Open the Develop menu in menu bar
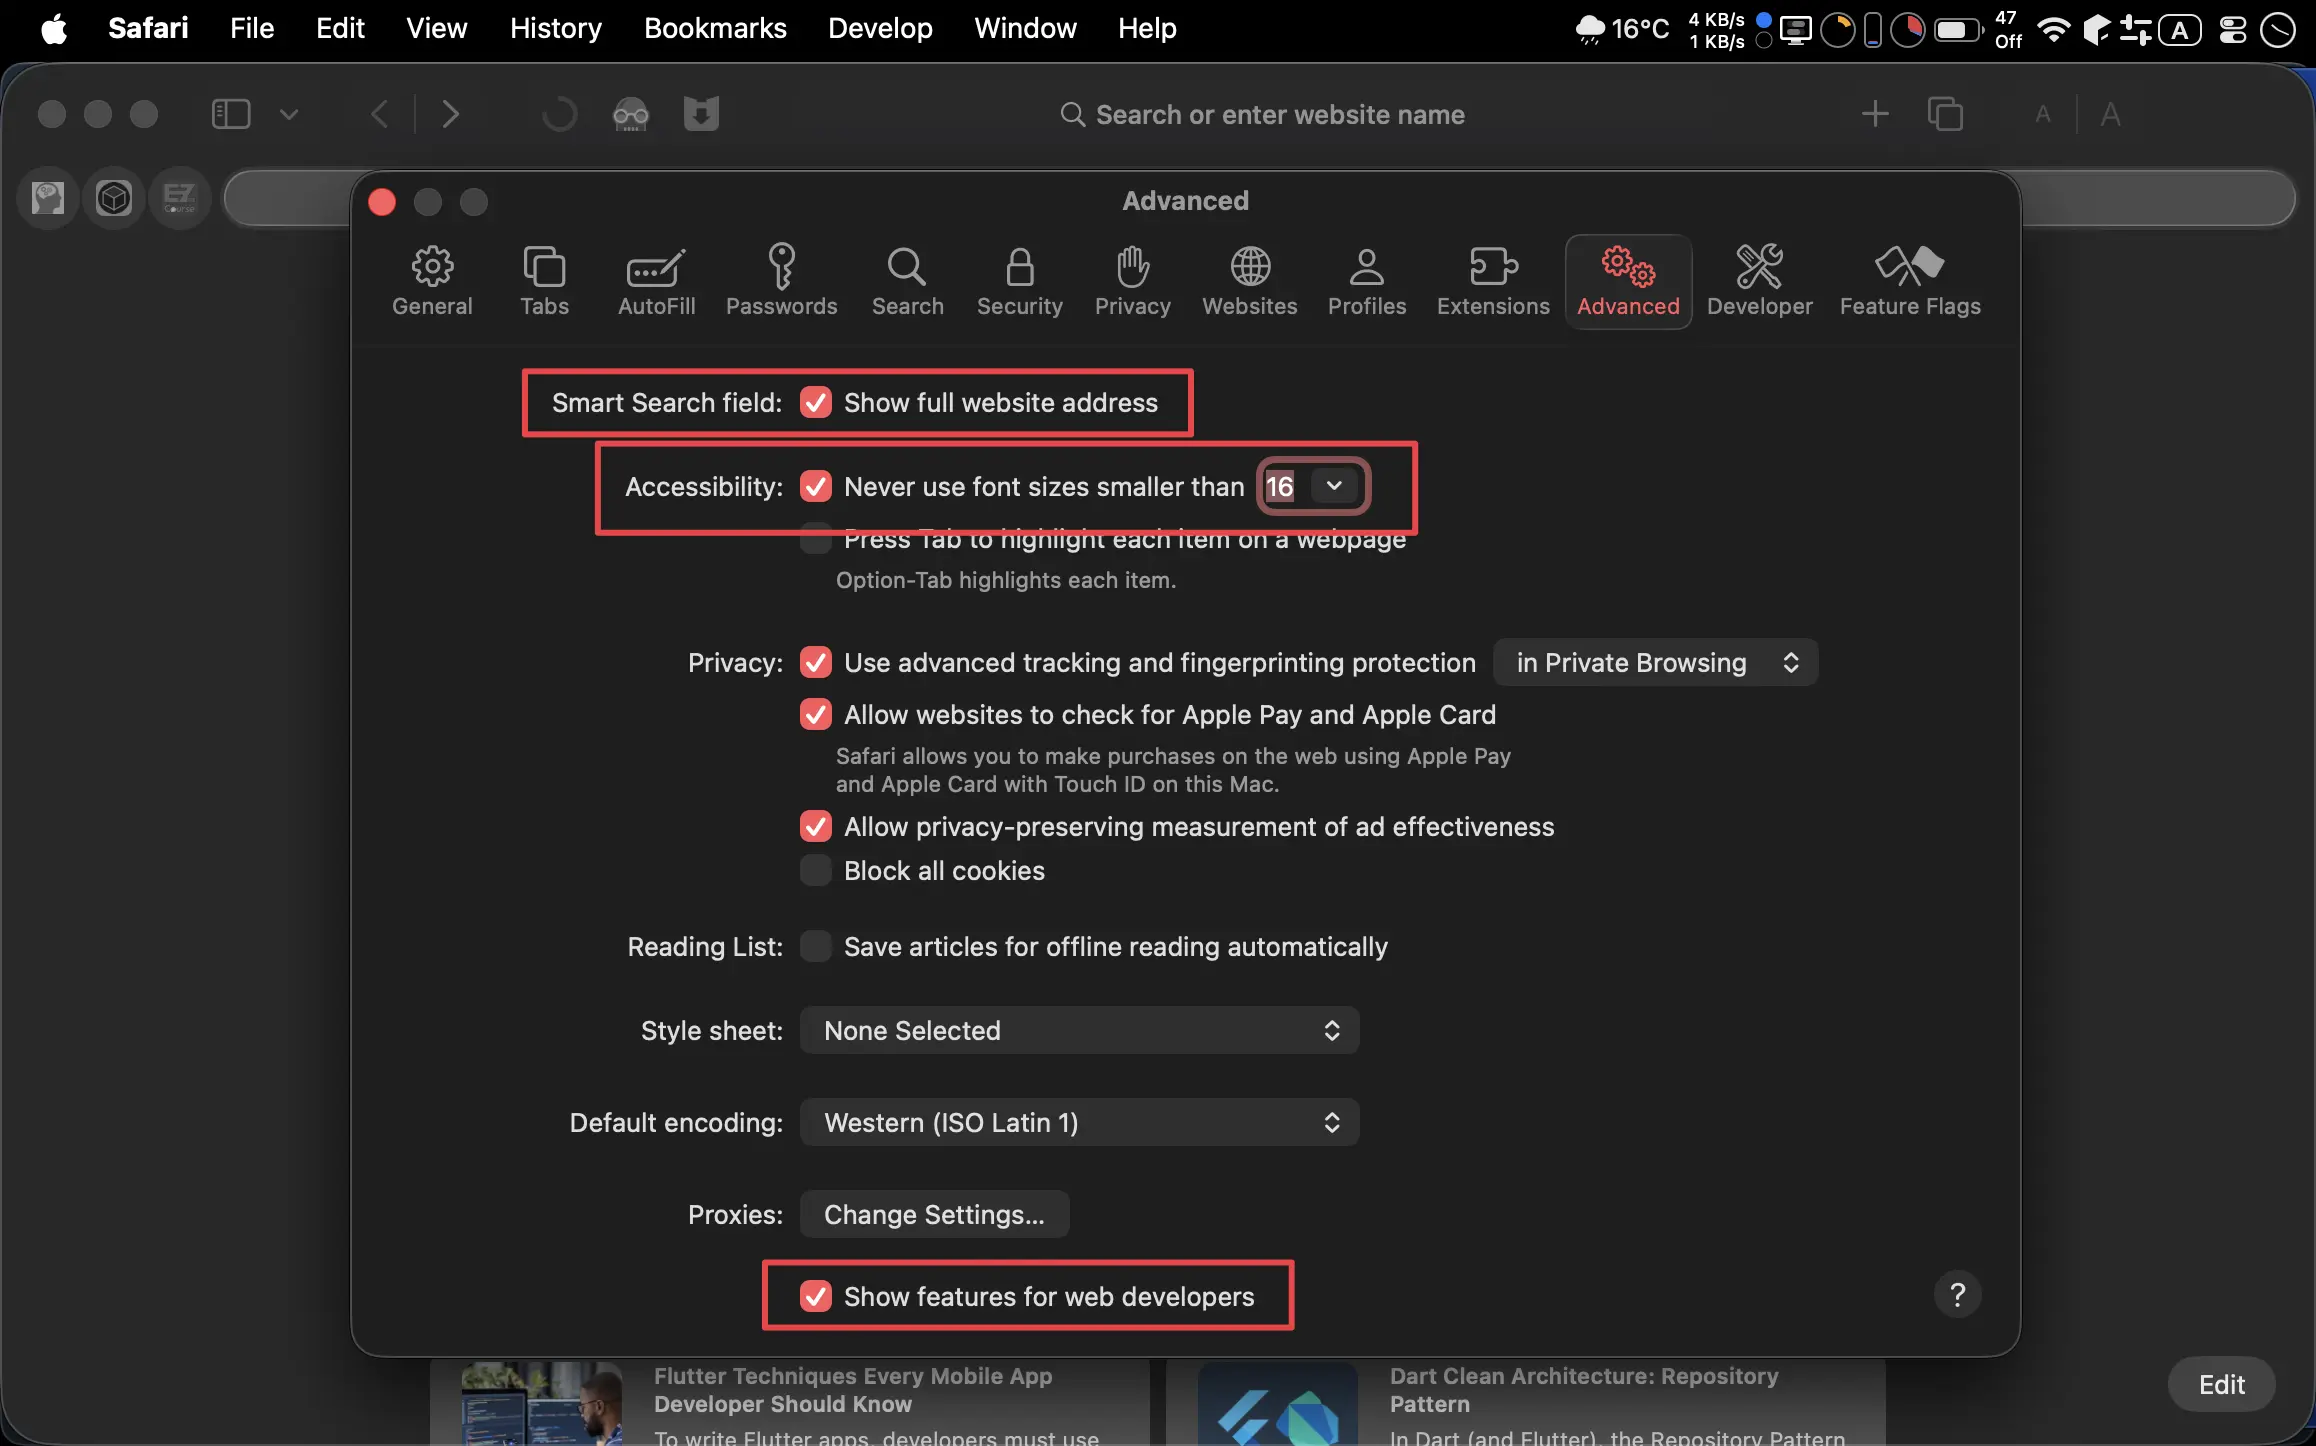The height and width of the screenshot is (1446, 2316). tap(879, 28)
